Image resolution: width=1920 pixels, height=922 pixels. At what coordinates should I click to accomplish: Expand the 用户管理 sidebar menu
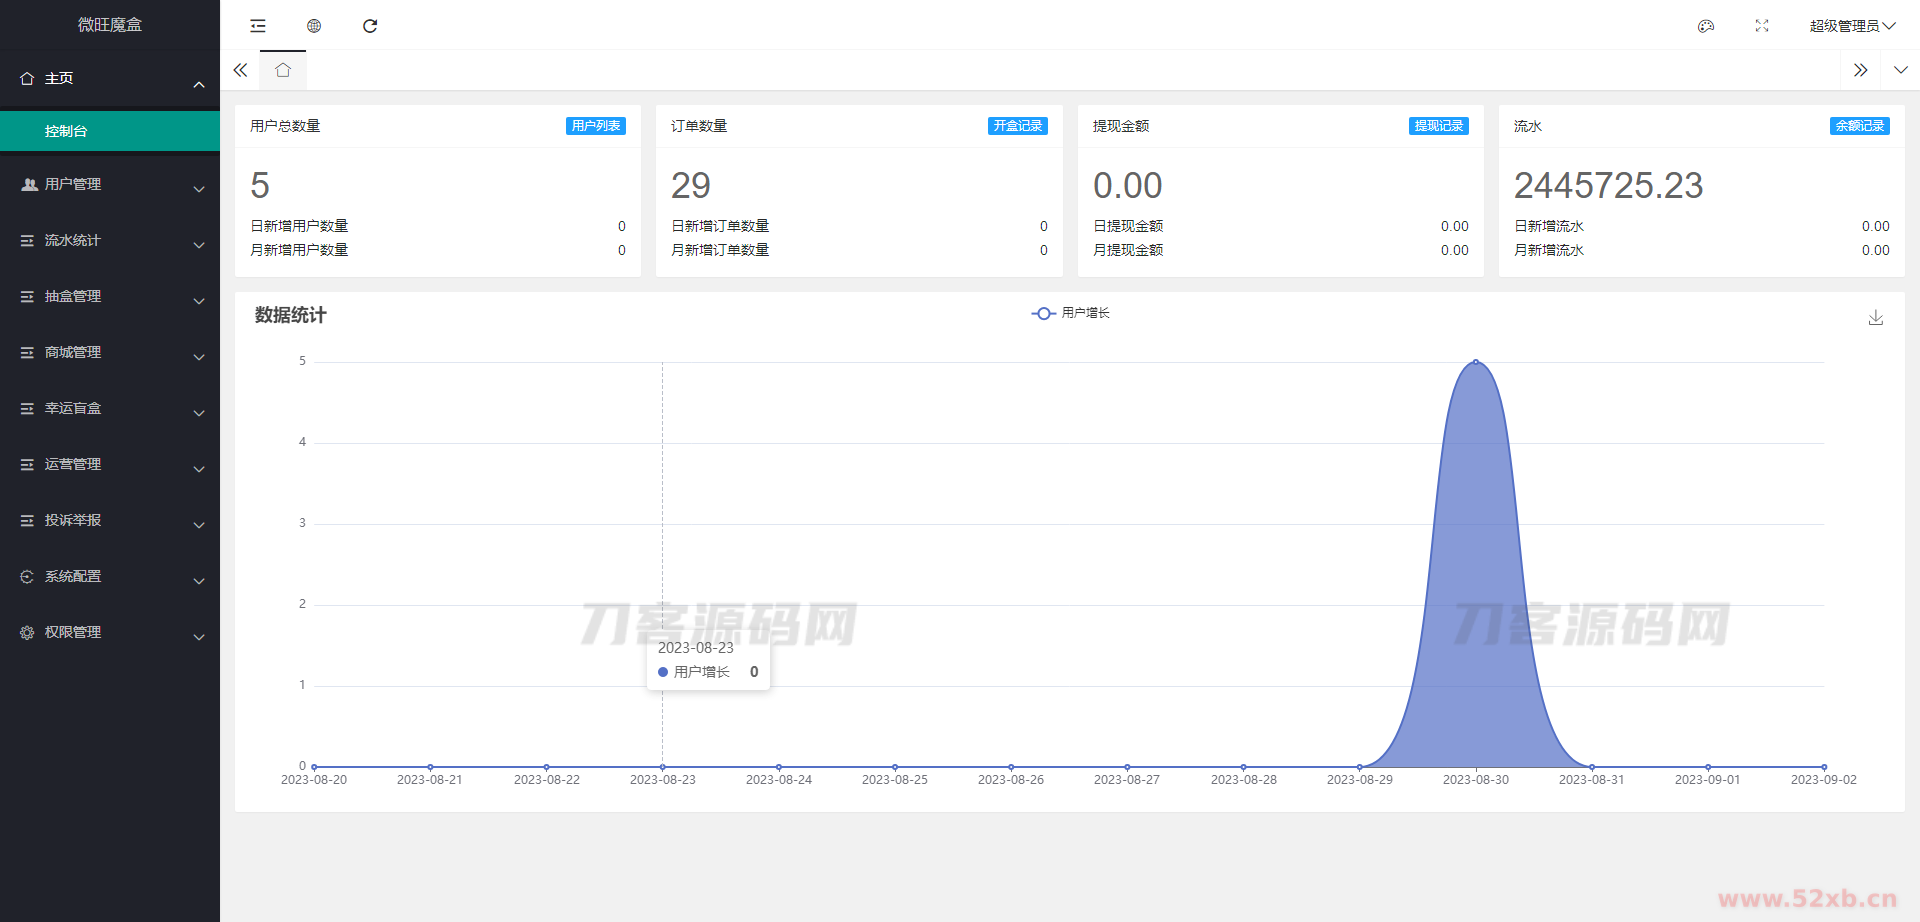click(110, 185)
